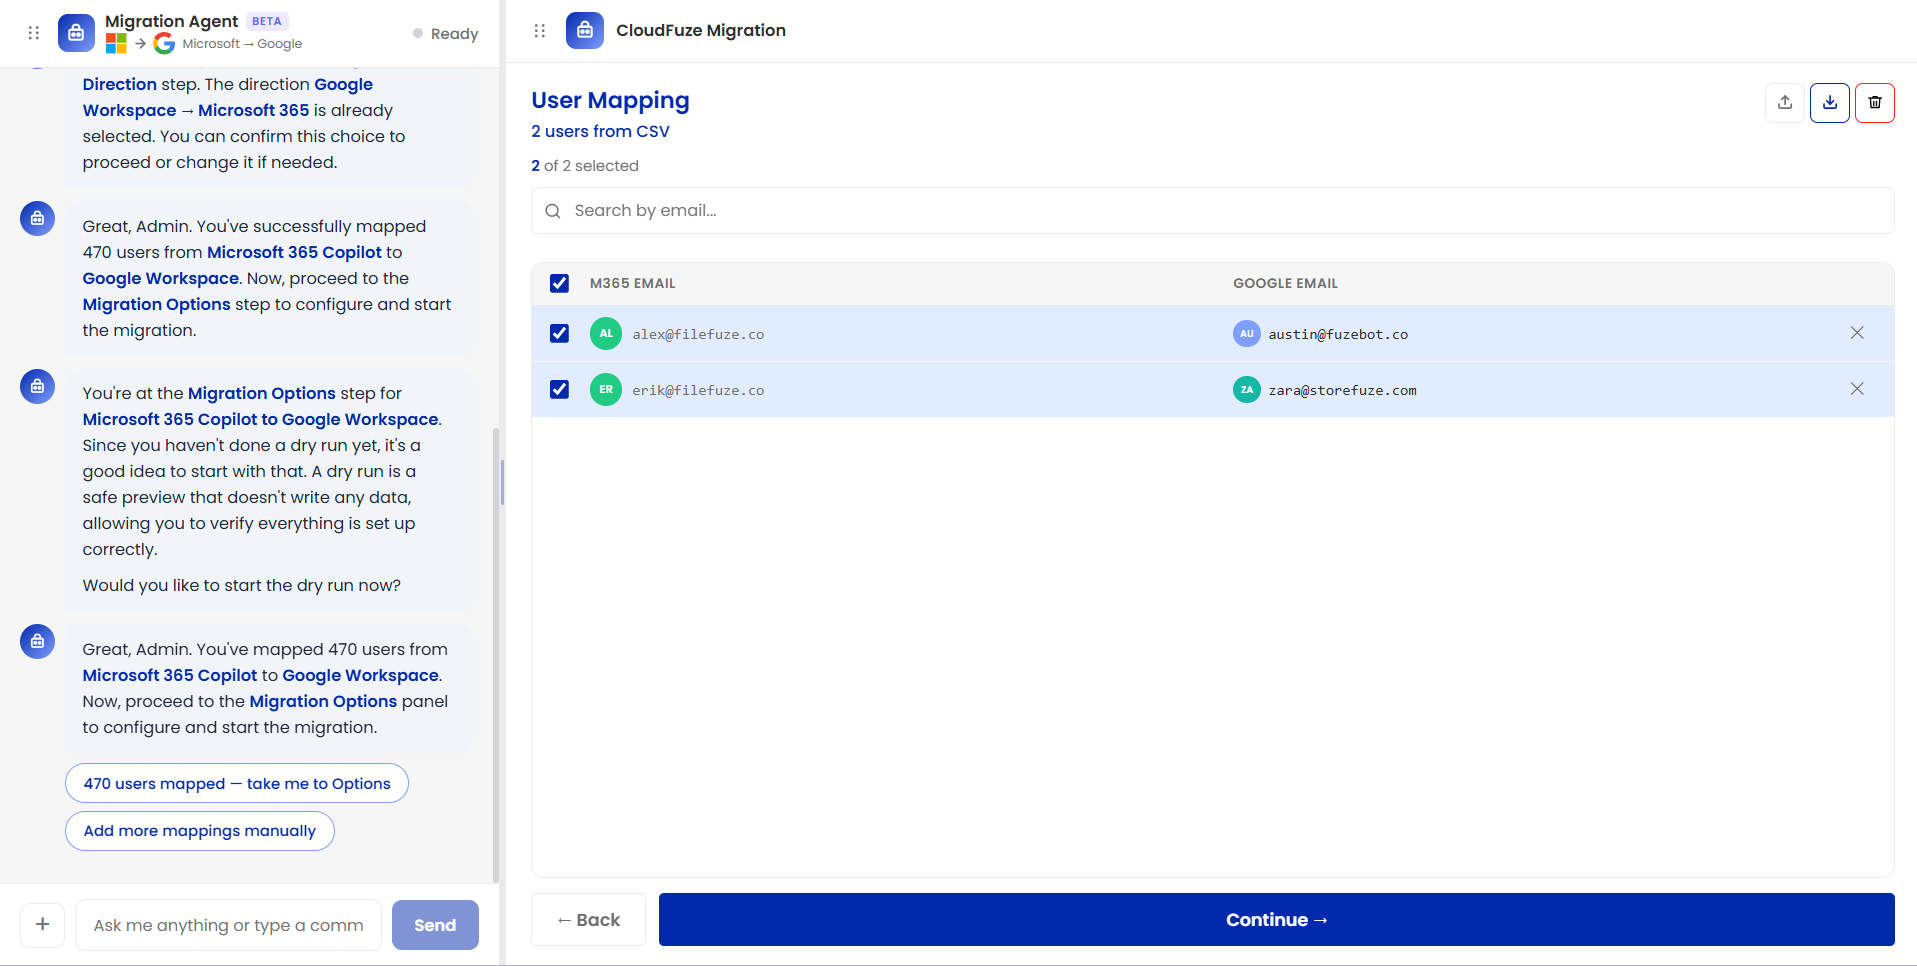1917x966 pixels.
Task: Click the magnifier icon in the search box
Action: (x=553, y=211)
